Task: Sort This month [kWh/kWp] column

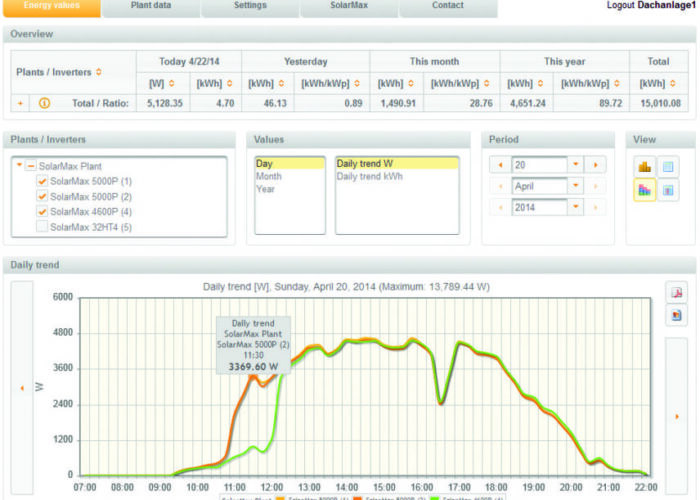Action: 487,83
